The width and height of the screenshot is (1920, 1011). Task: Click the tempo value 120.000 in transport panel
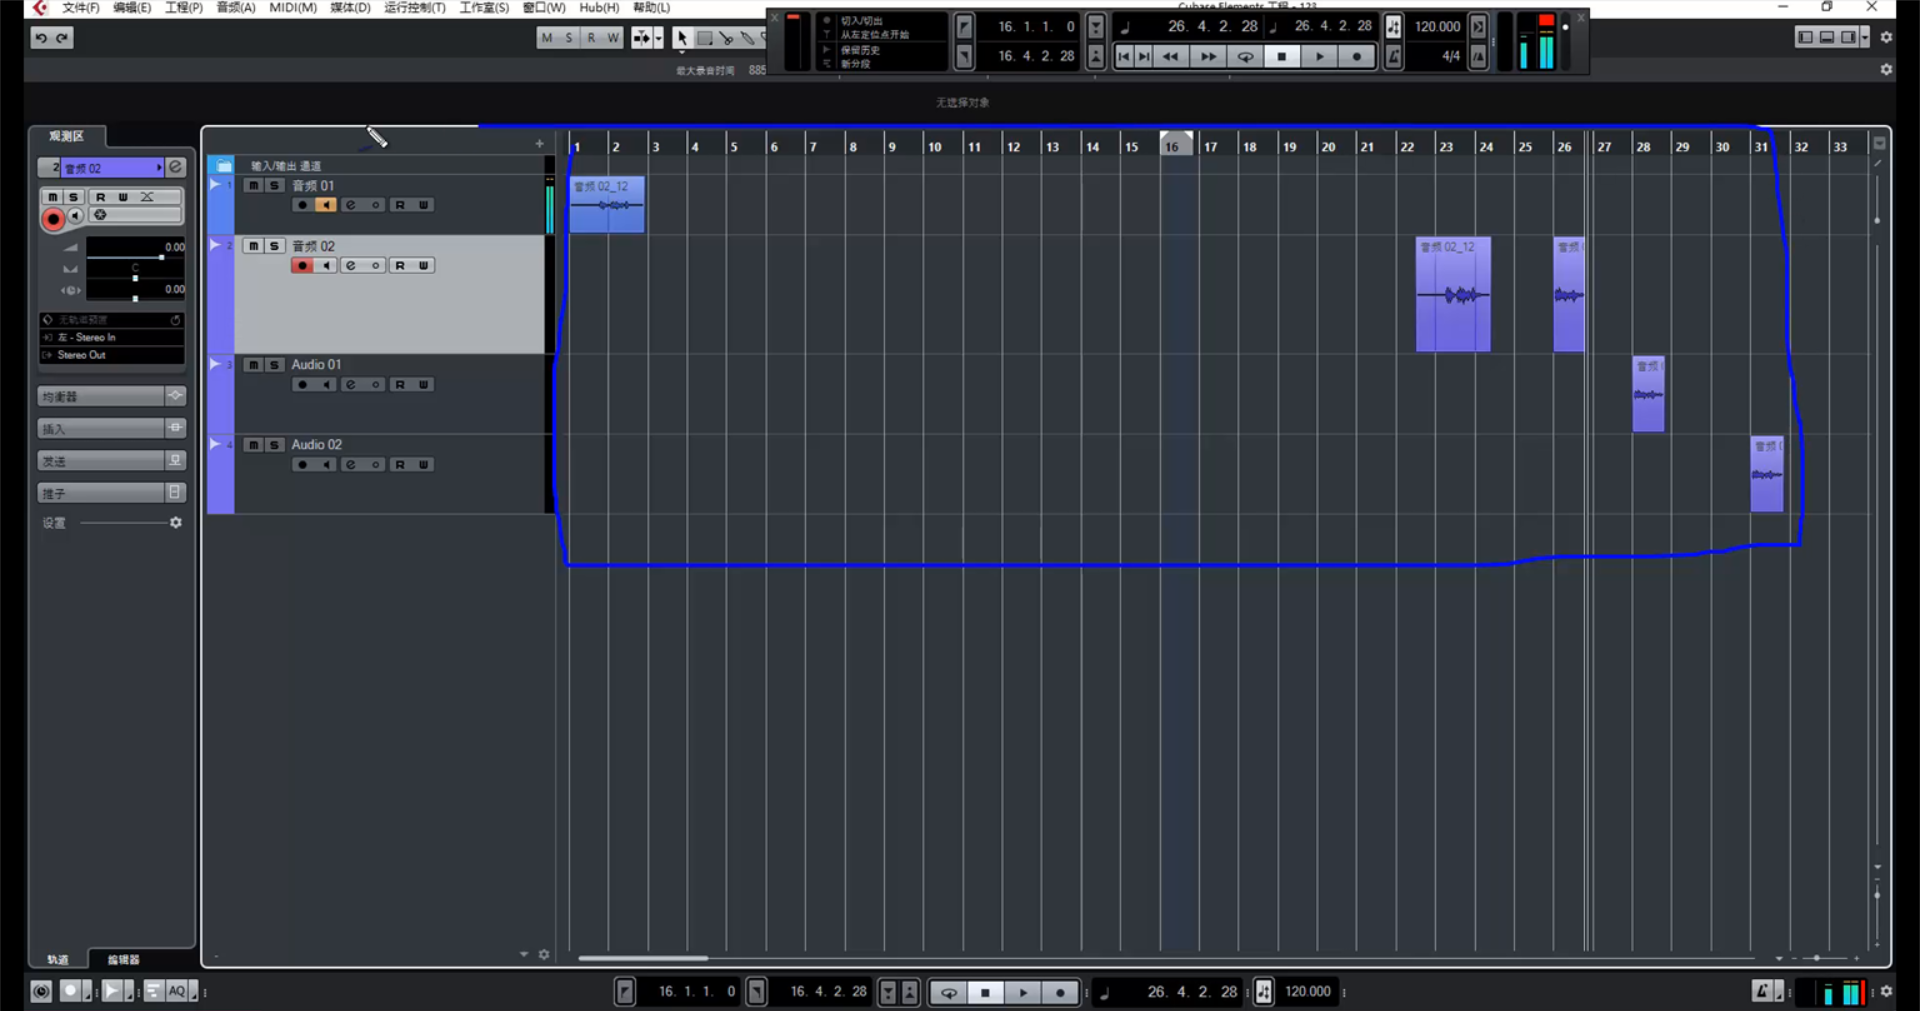click(x=1437, y=27)
